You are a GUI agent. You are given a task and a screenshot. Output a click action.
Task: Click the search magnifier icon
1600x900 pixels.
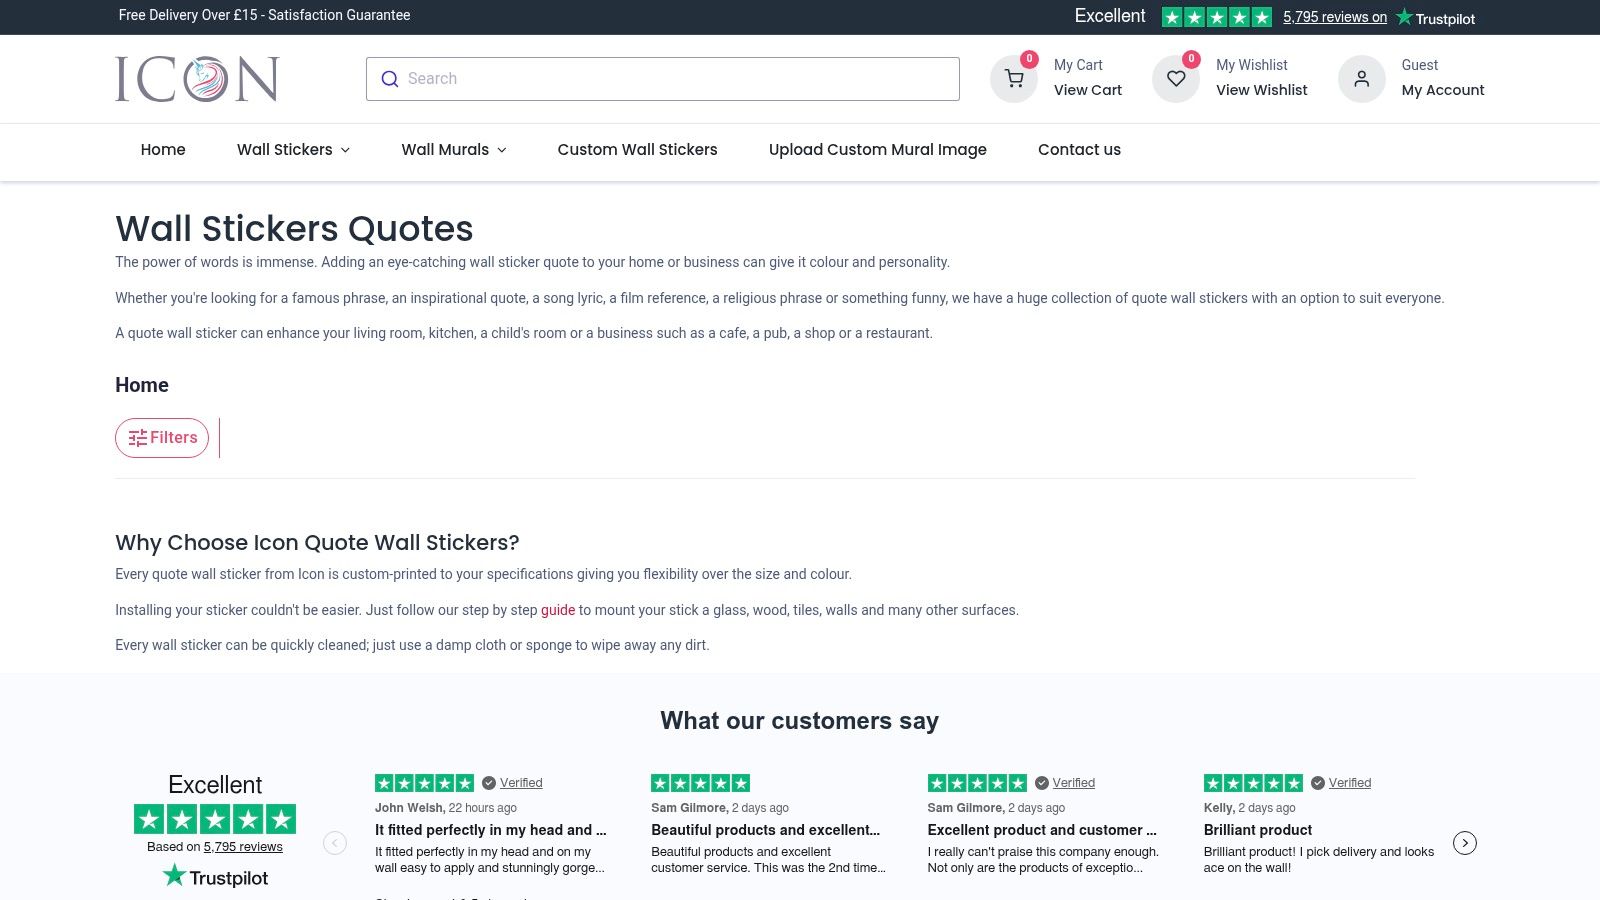click(390, 79)
